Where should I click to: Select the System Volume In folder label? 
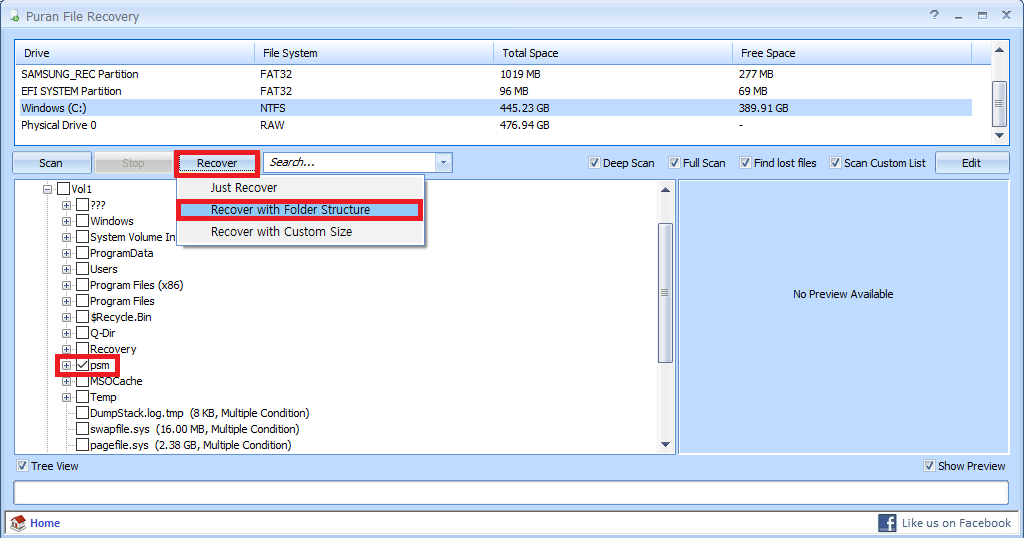tap(133, 237)
